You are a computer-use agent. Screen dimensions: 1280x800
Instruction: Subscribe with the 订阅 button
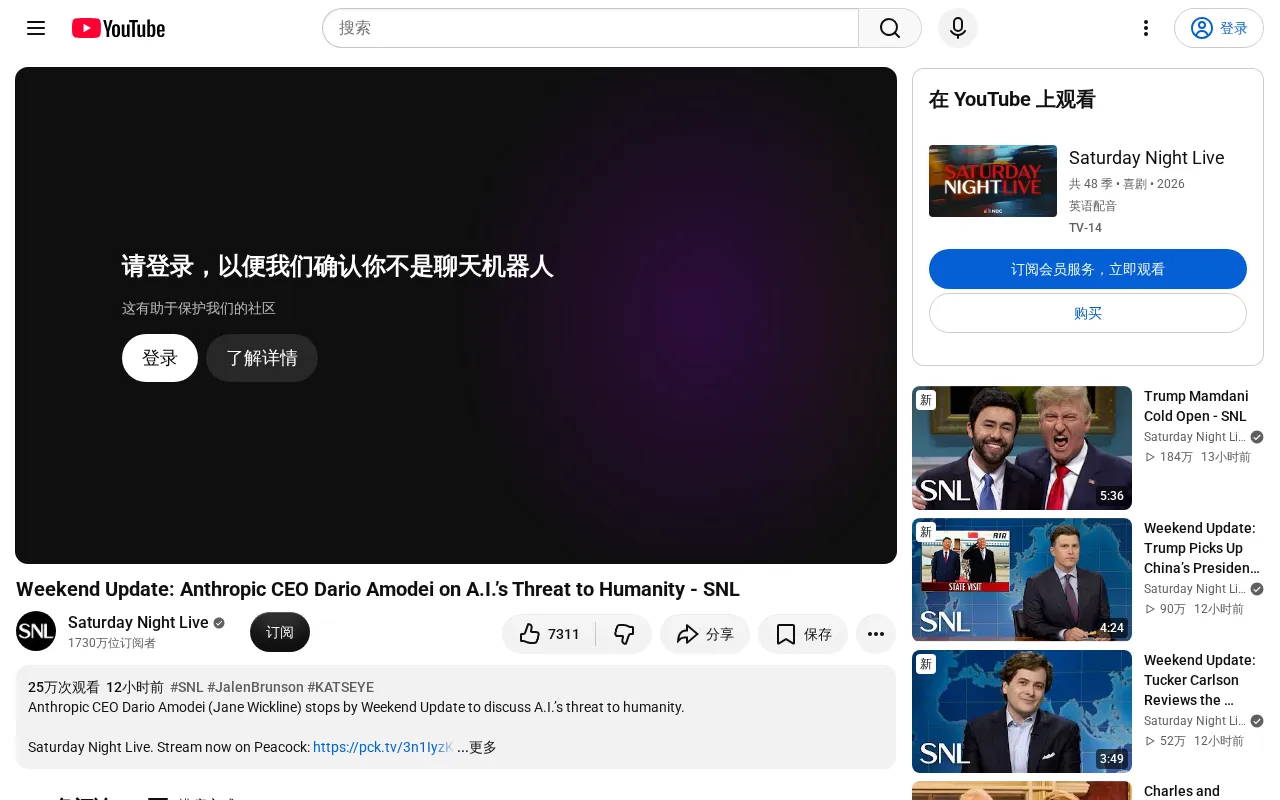tap(280, 632)
